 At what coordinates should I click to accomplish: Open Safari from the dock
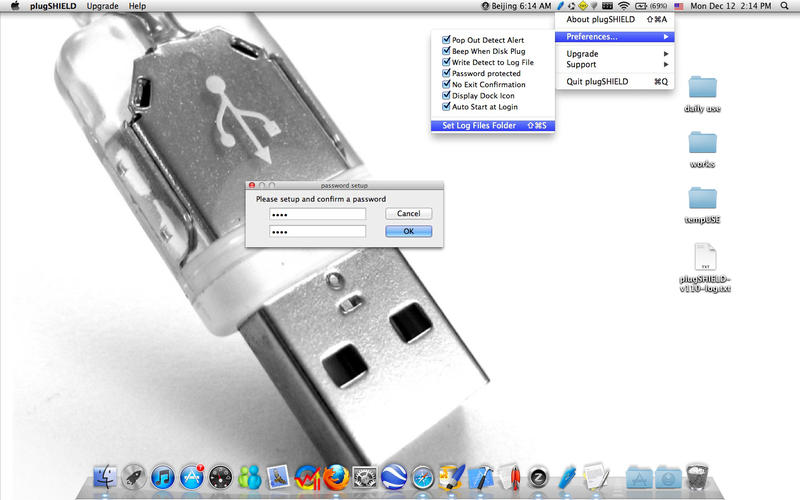pyautogui.click(x=423, y=478)
